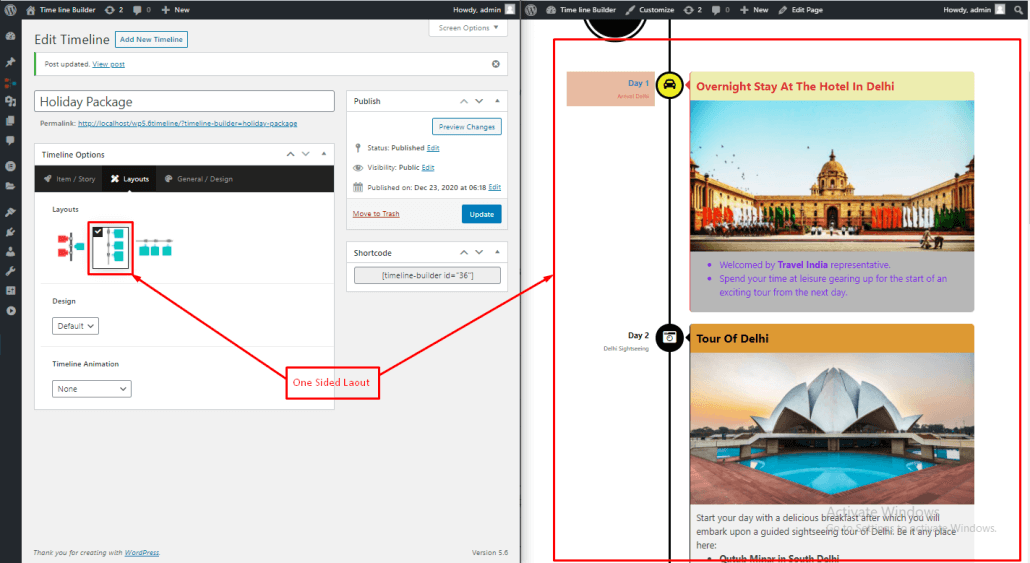
Task: Expand the Screen Options panel
Action: click(x=468, y=28)
